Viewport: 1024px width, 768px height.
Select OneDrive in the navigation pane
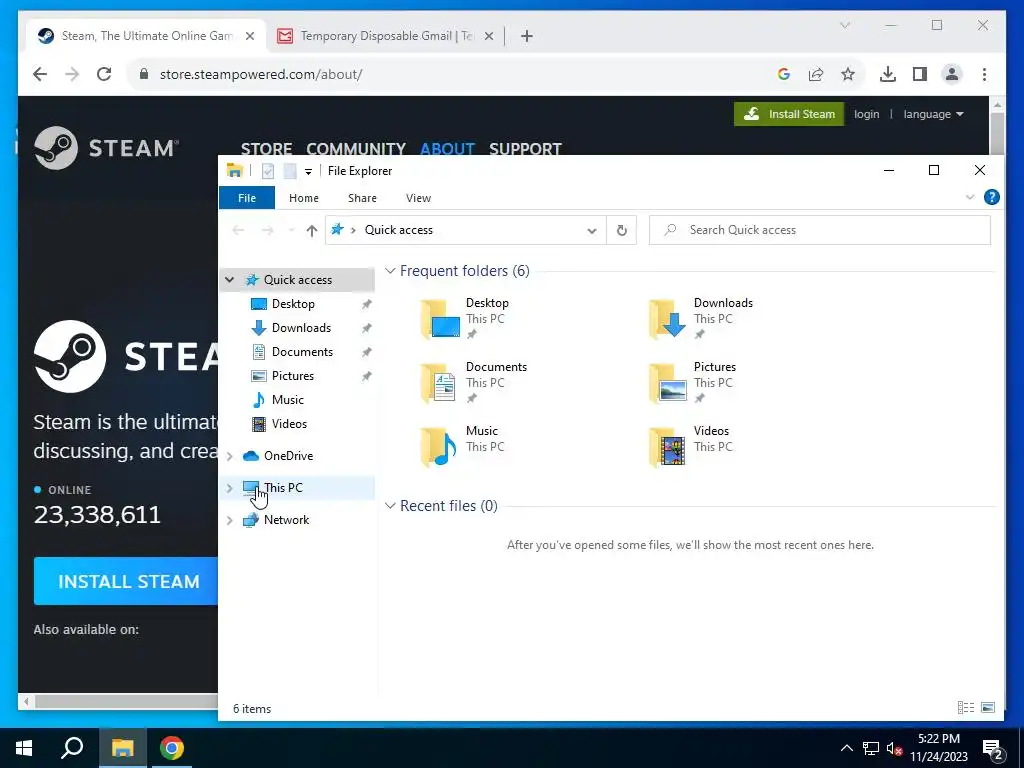288,456
